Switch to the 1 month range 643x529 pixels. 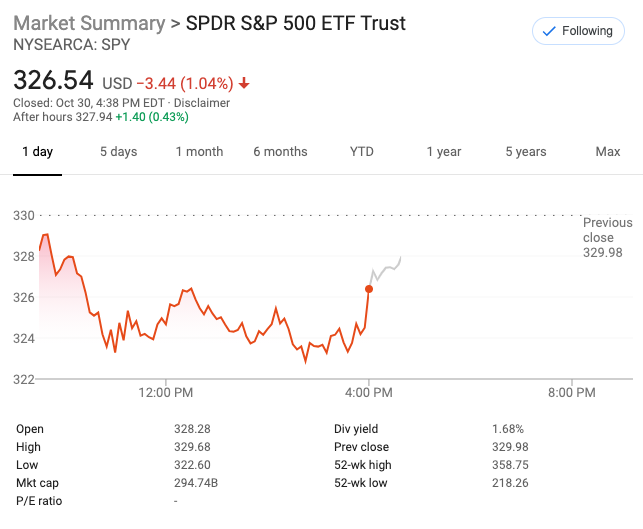199,152
